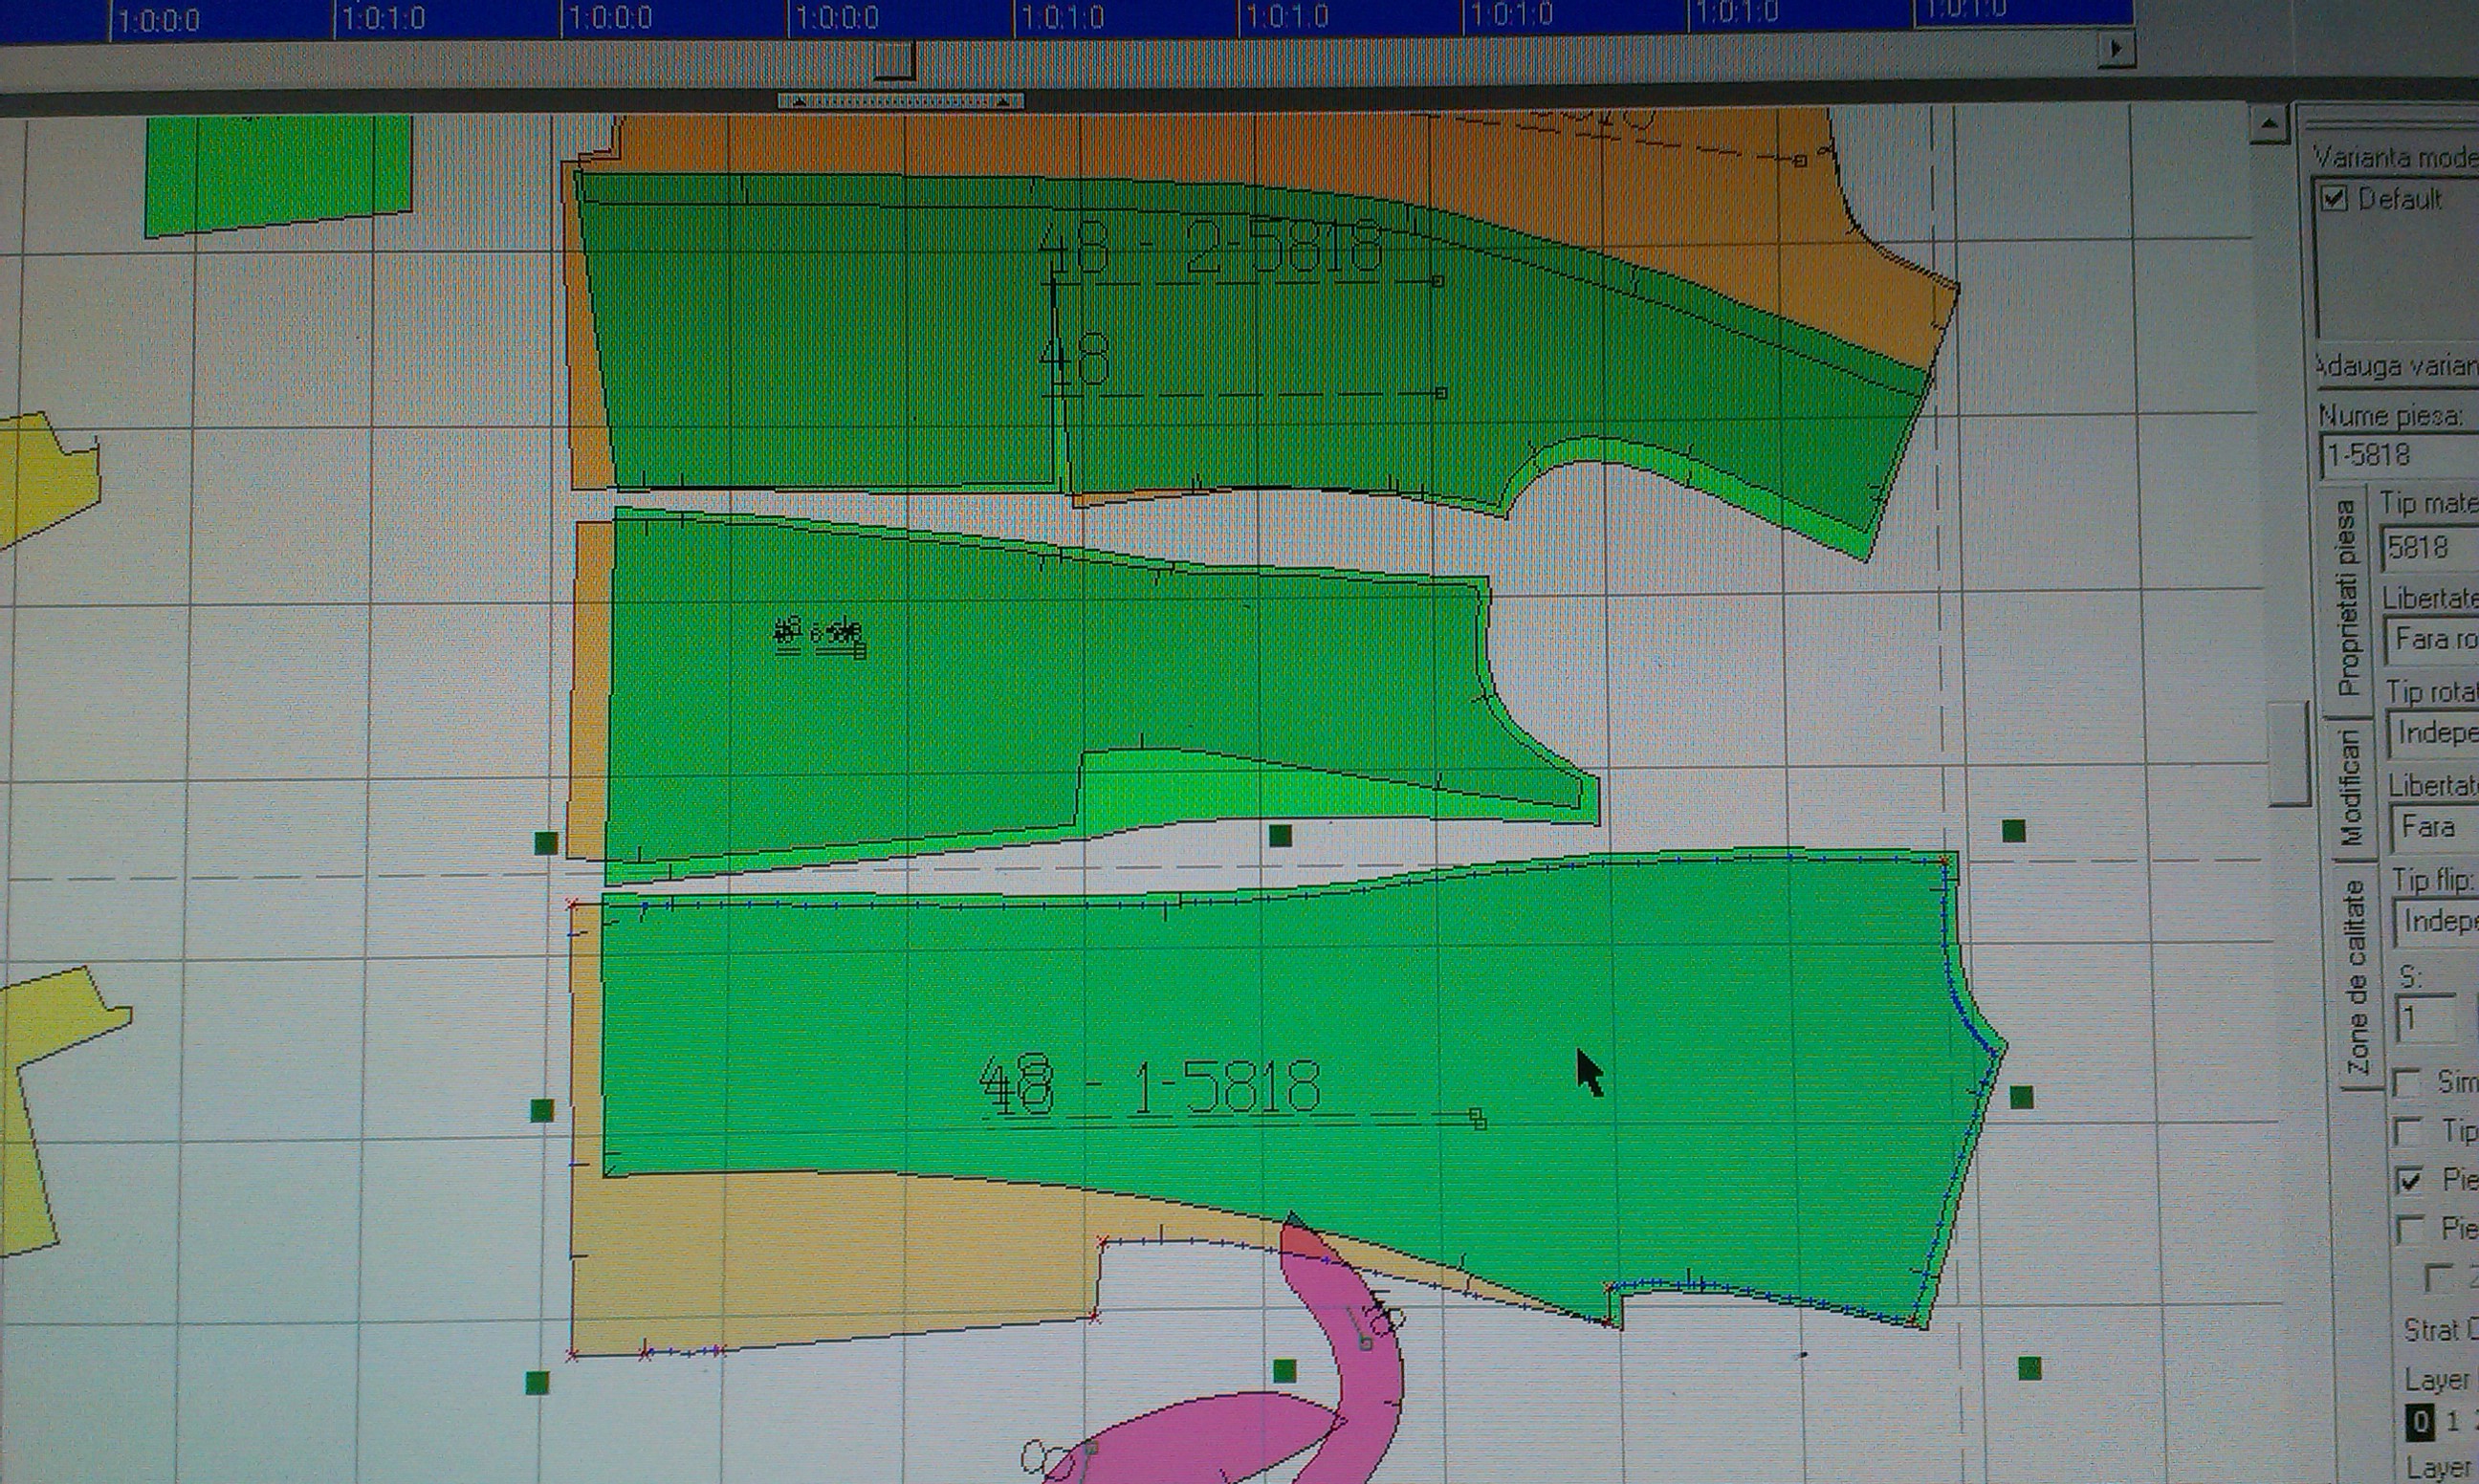Toggle the Sim checkbox
The height and width of the screenshot is (1484, 2479).
click(x=2407, y=1083)
